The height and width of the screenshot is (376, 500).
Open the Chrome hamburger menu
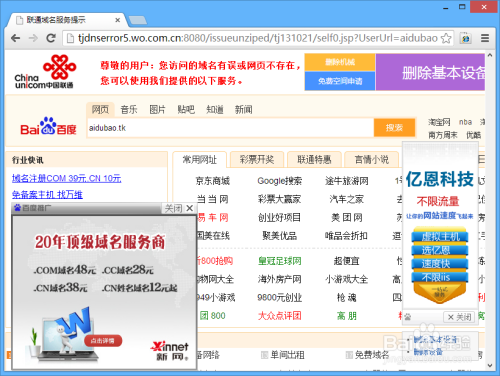pyautogui.click(x=485, y=38)
